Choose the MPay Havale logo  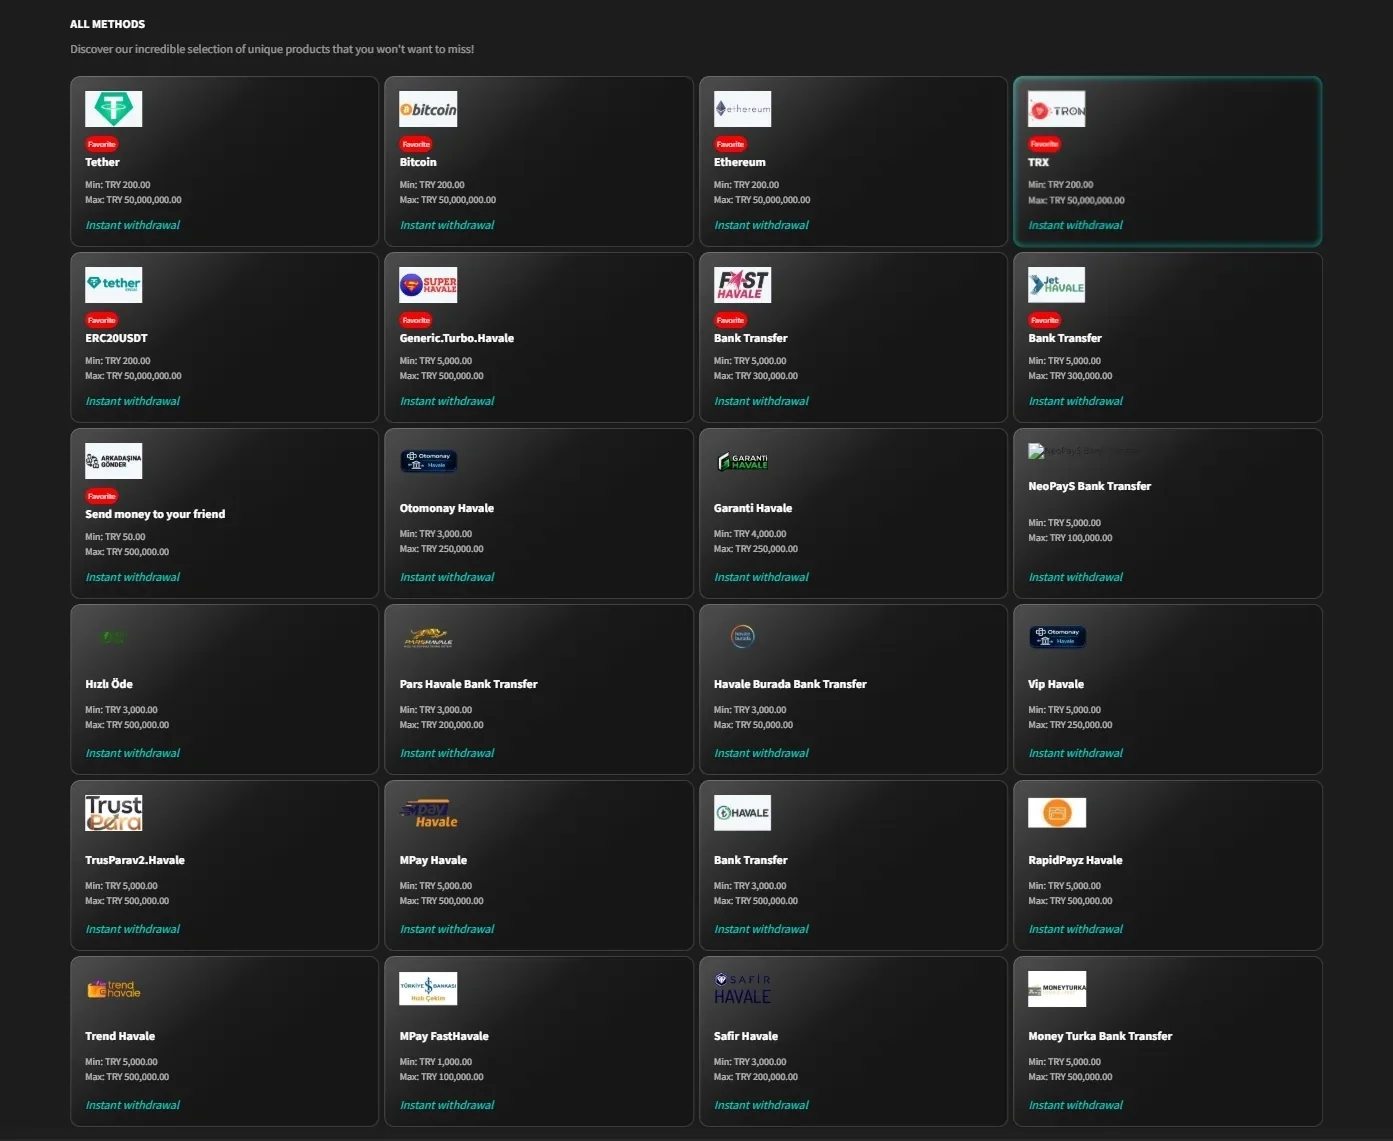coord(428,813)
